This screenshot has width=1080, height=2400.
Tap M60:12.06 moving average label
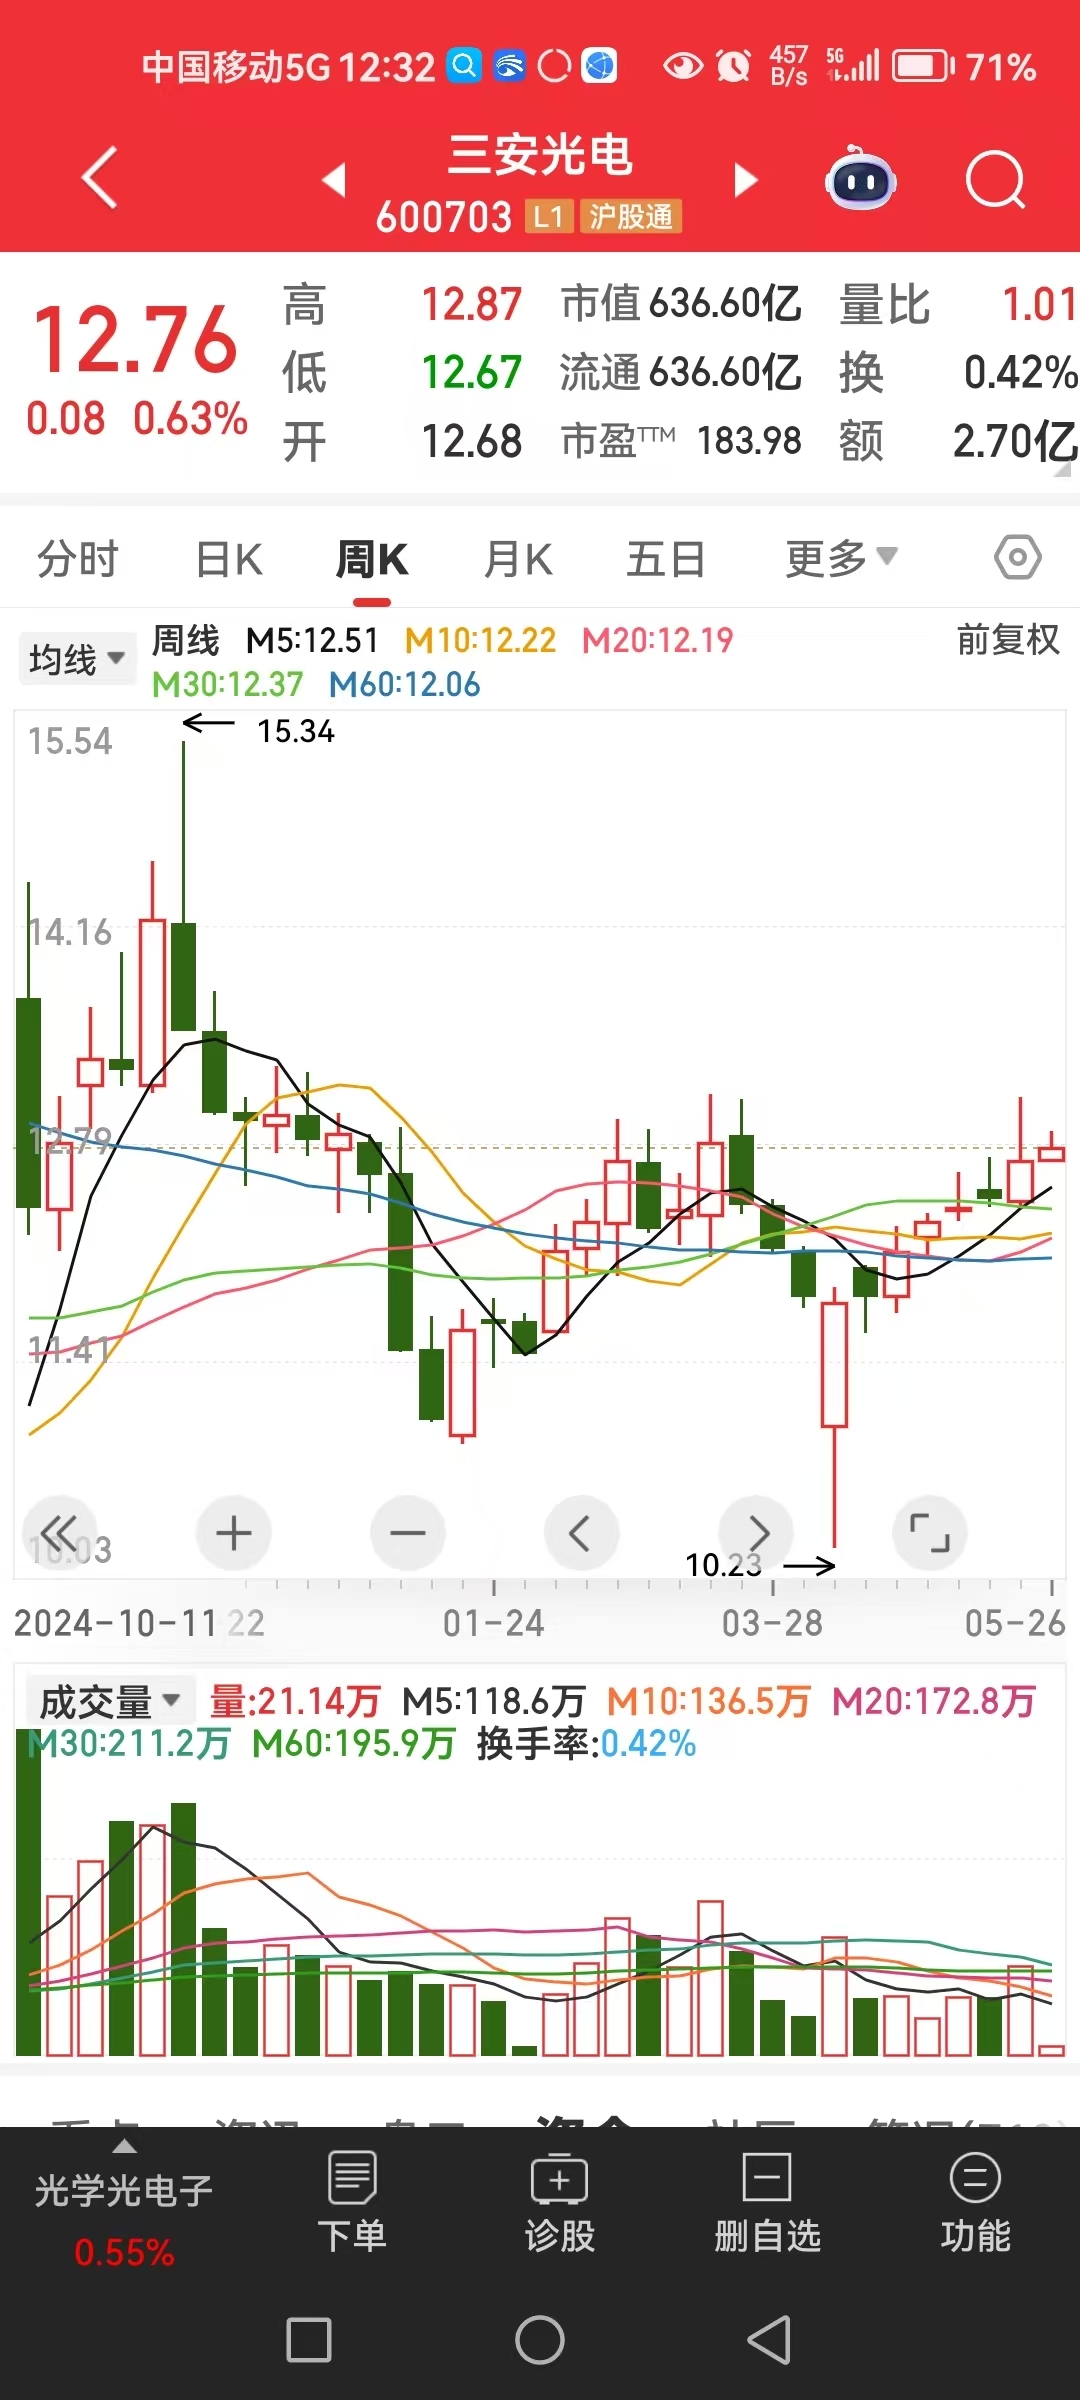[405, 685]
